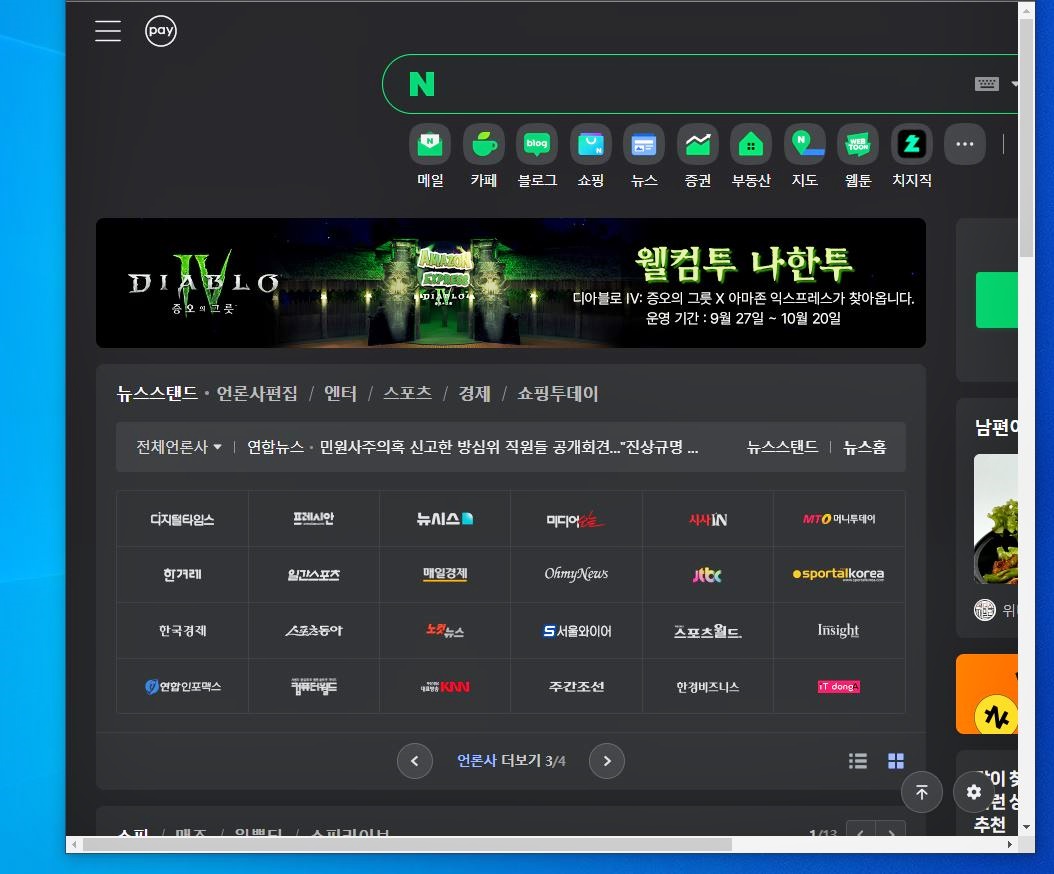Open the OhmyNews press logo
This screenshot has height=874, width=1054.
click(576, 575)
